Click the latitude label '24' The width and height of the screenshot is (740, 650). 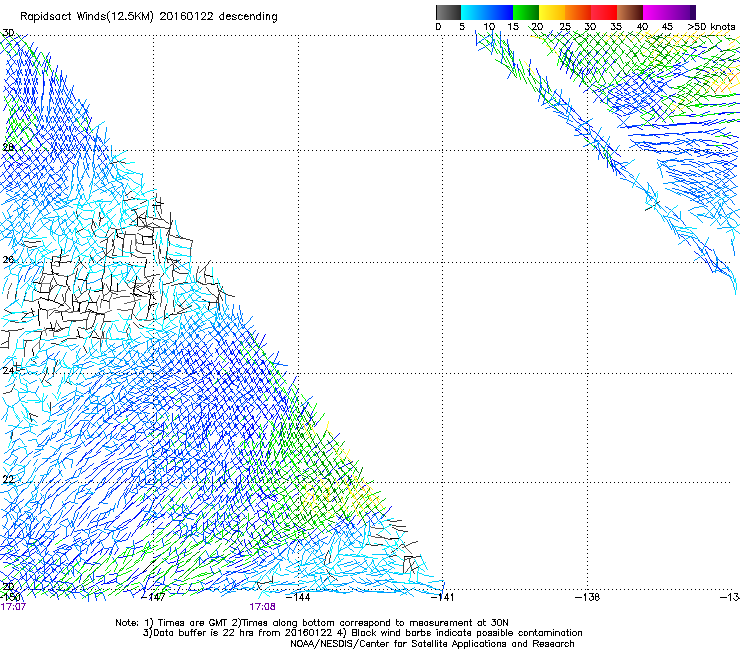(x=8, y=371)
